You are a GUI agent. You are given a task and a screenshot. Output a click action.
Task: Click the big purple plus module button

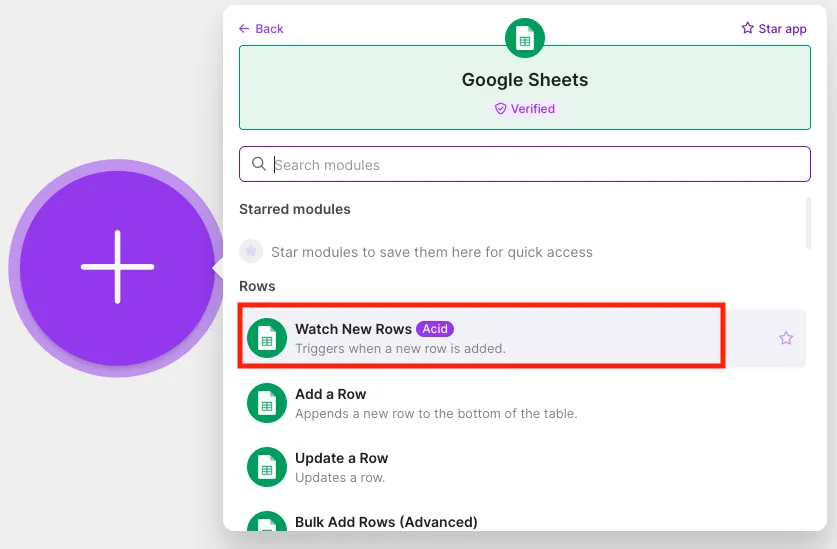117,267
